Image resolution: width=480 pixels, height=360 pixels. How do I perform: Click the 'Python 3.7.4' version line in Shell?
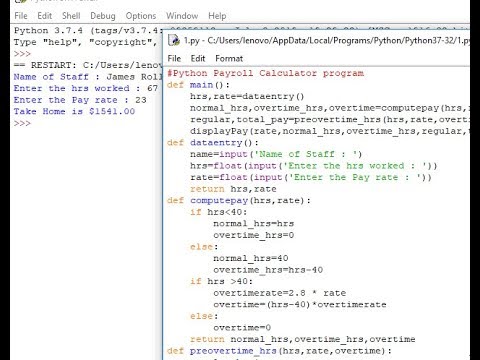click(88, 31)
